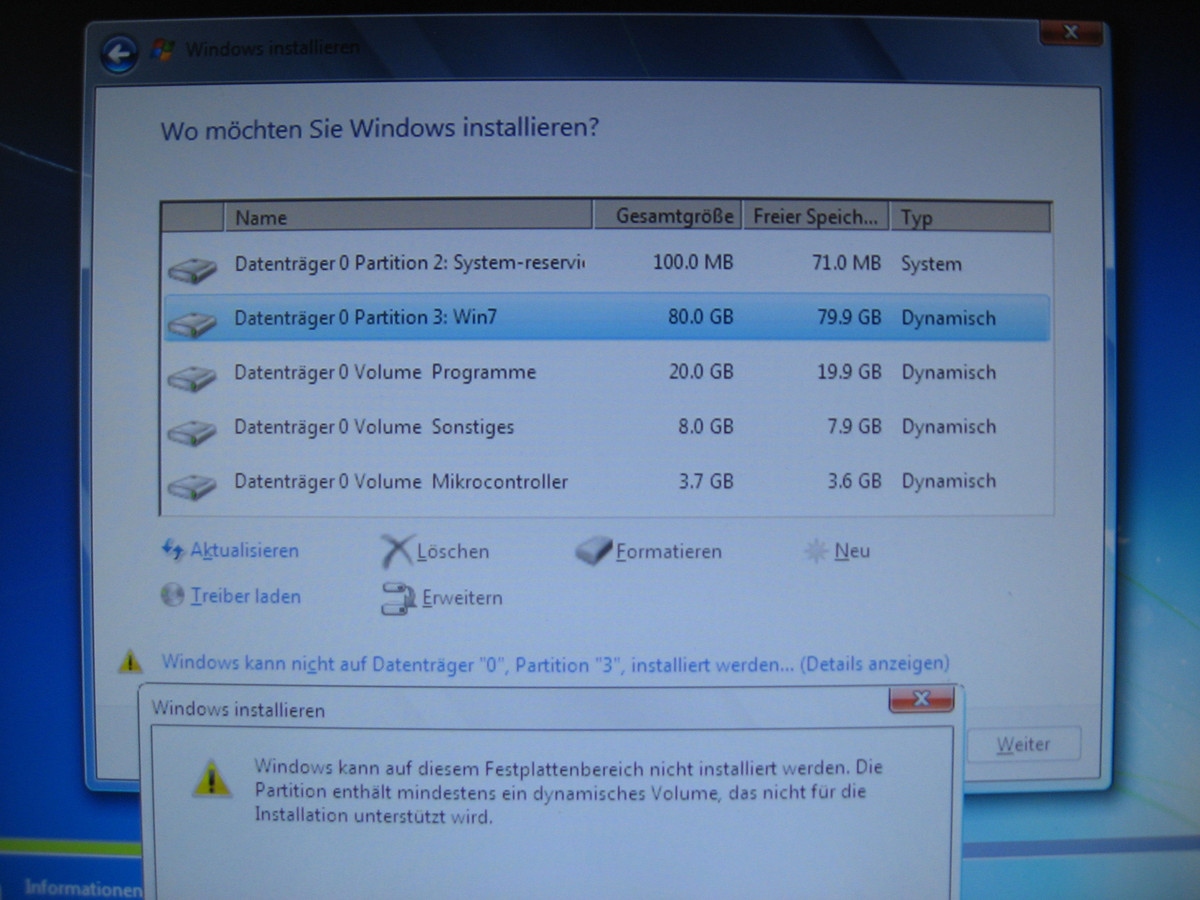Click the 3.7 GB total size cell
Viewport: 1200px width, 900px height.
click(x=706, y=481)
